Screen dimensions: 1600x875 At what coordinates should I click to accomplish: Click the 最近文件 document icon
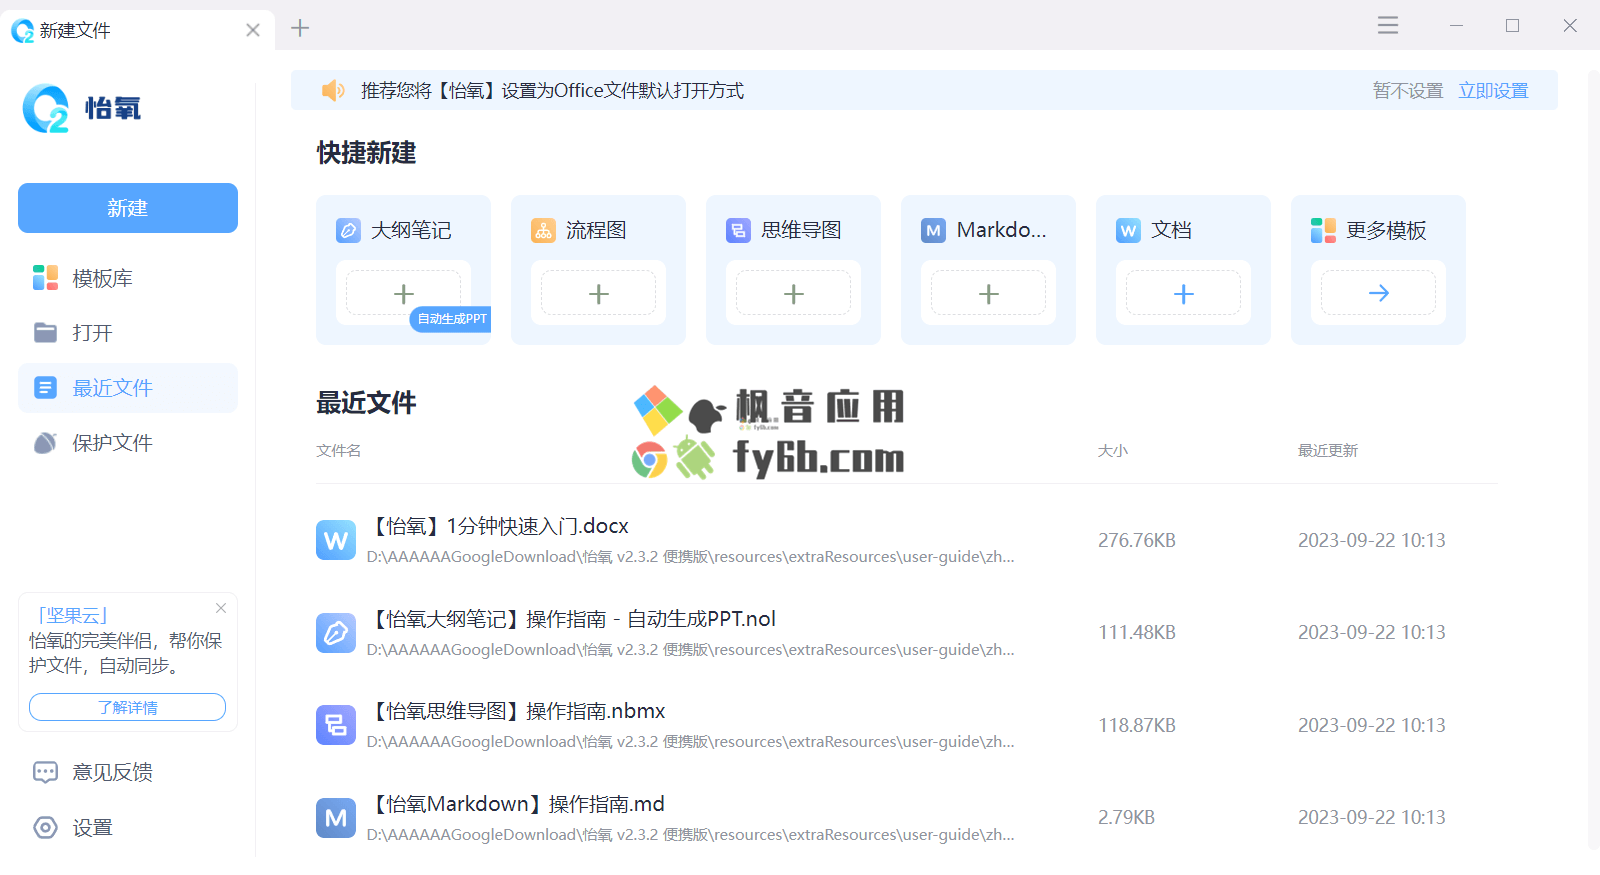point(45,388)
